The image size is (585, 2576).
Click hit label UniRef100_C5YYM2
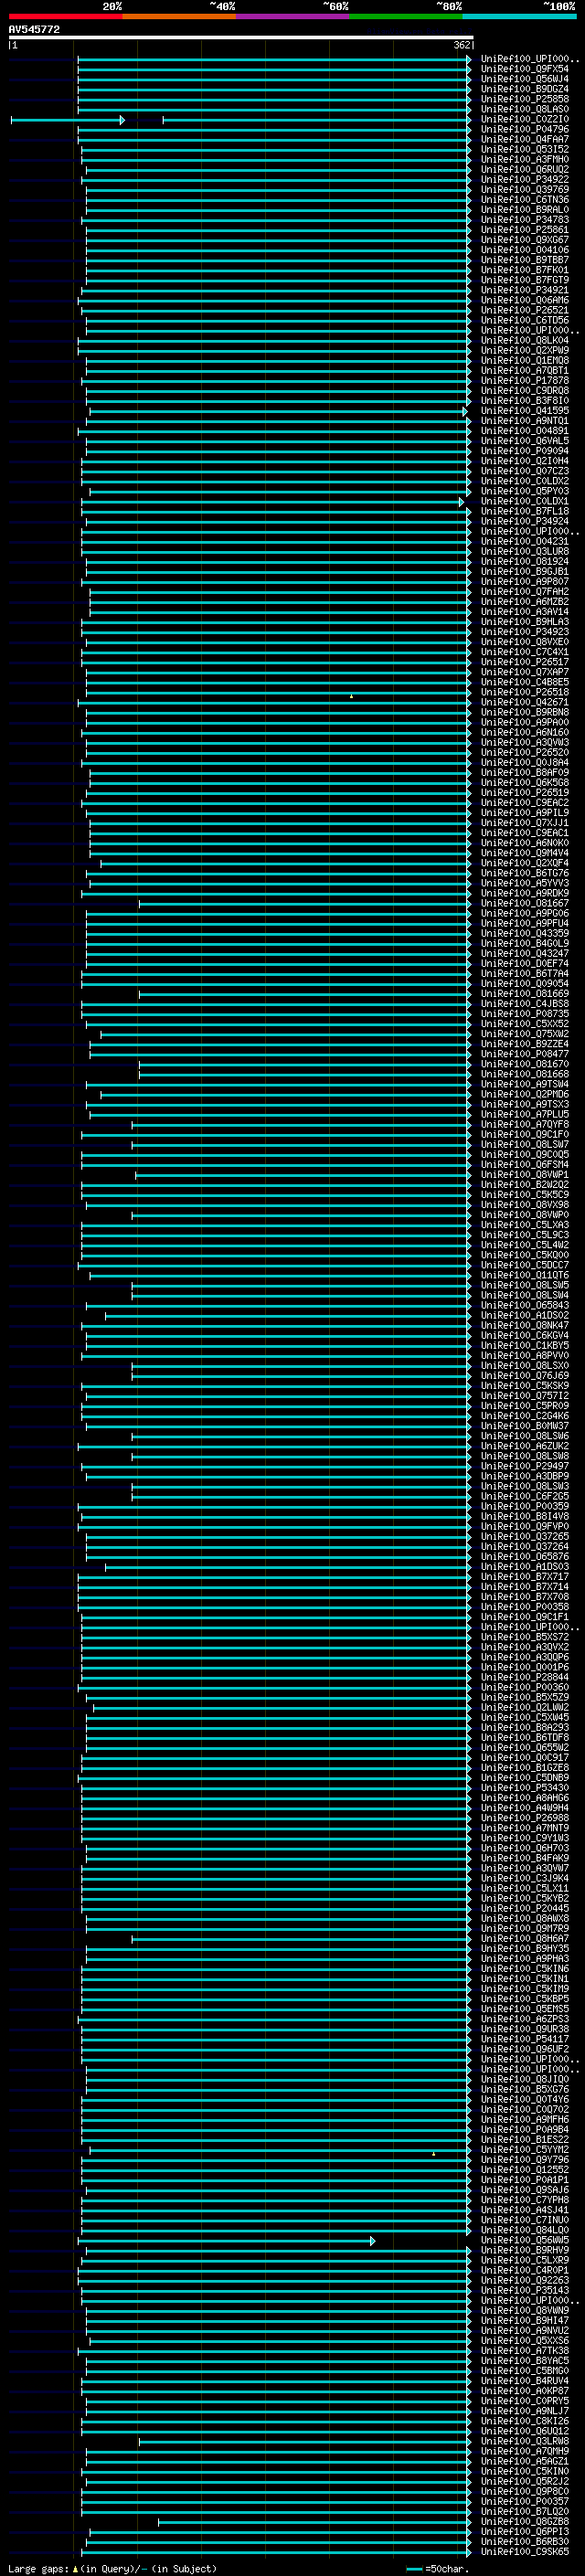click(x=525, y=2149)
